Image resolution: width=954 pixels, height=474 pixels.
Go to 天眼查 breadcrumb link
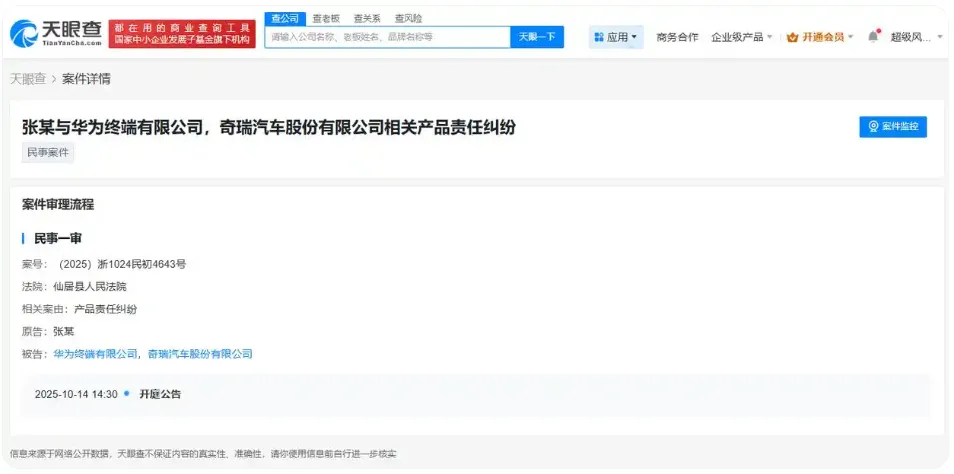27,79
